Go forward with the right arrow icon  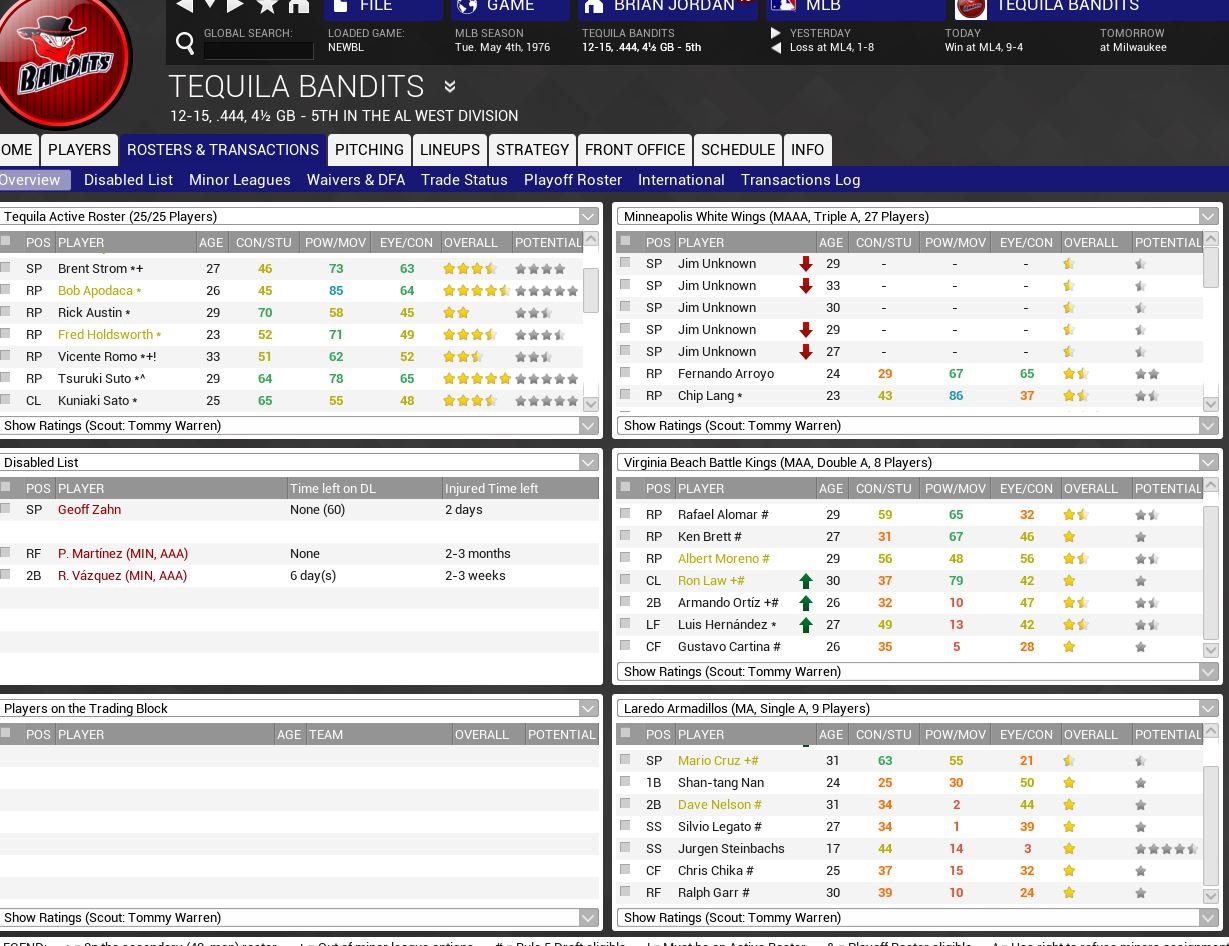coord(236,5)
